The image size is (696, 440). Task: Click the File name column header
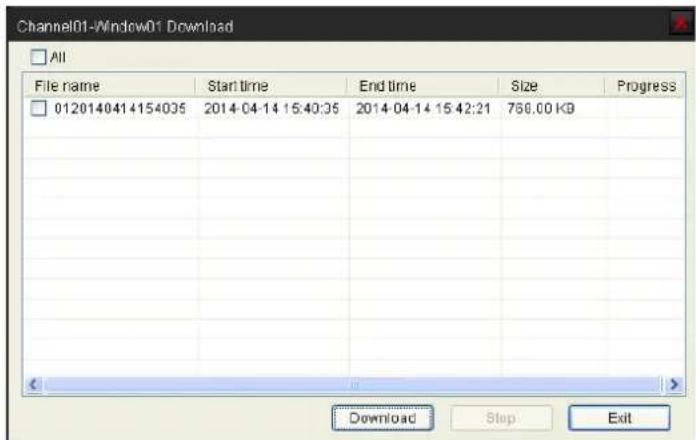(x=110, y=86)
